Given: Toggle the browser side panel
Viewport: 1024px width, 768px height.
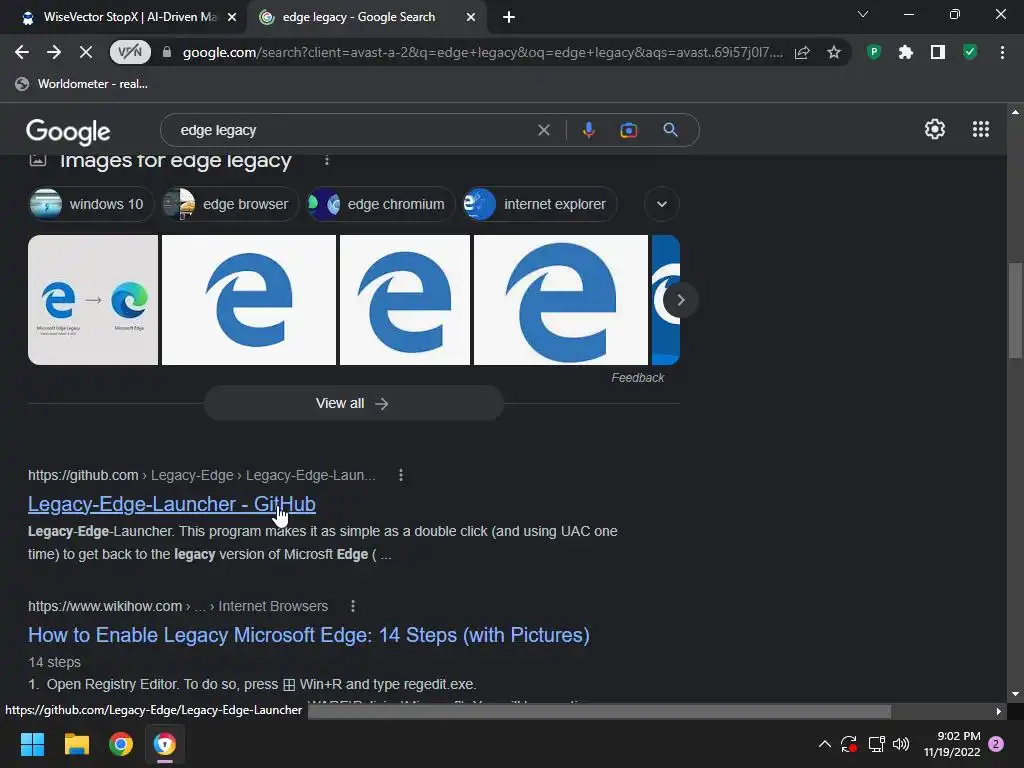Looking at the screenshot, I should coord(938,52).
